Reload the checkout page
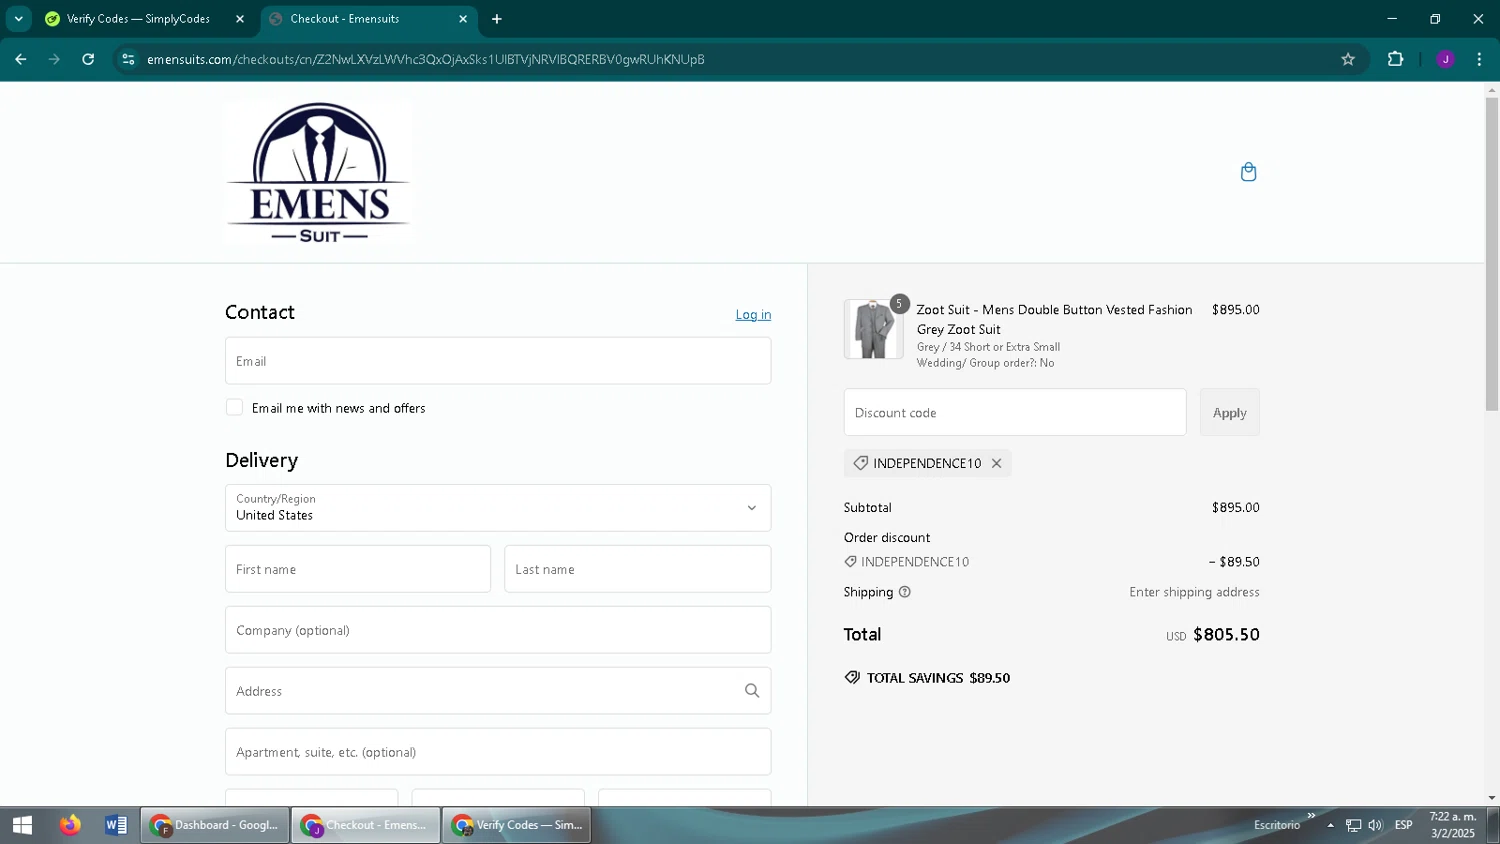The width and height of the screenshot is (1500, 844). coord(88,59)
